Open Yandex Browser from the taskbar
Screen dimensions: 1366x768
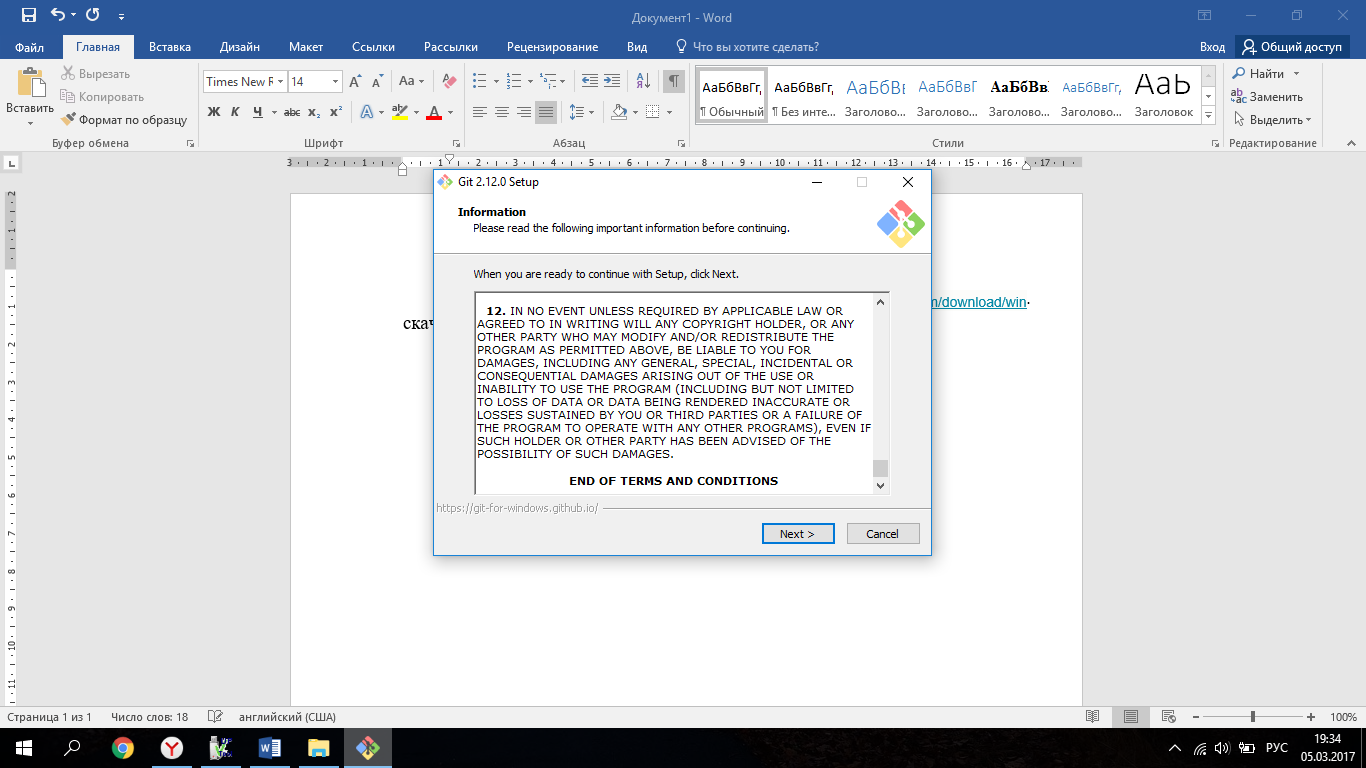tap(172, 748)
